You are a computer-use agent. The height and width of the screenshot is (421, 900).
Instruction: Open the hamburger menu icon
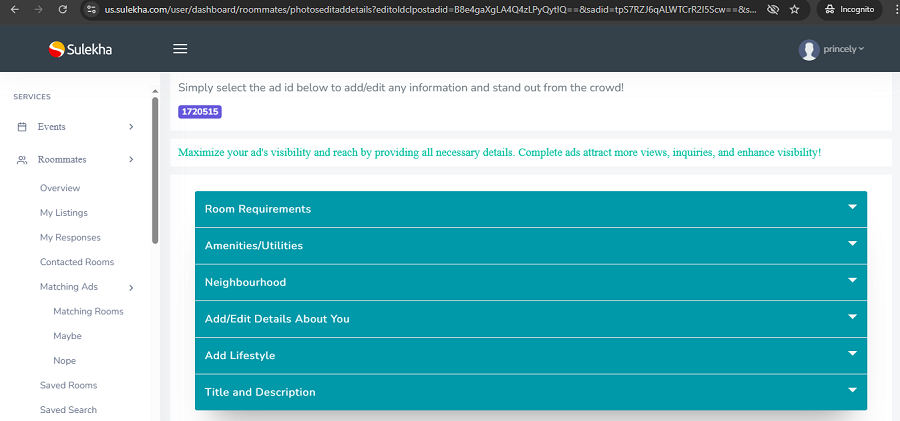(x=180, y=49)
